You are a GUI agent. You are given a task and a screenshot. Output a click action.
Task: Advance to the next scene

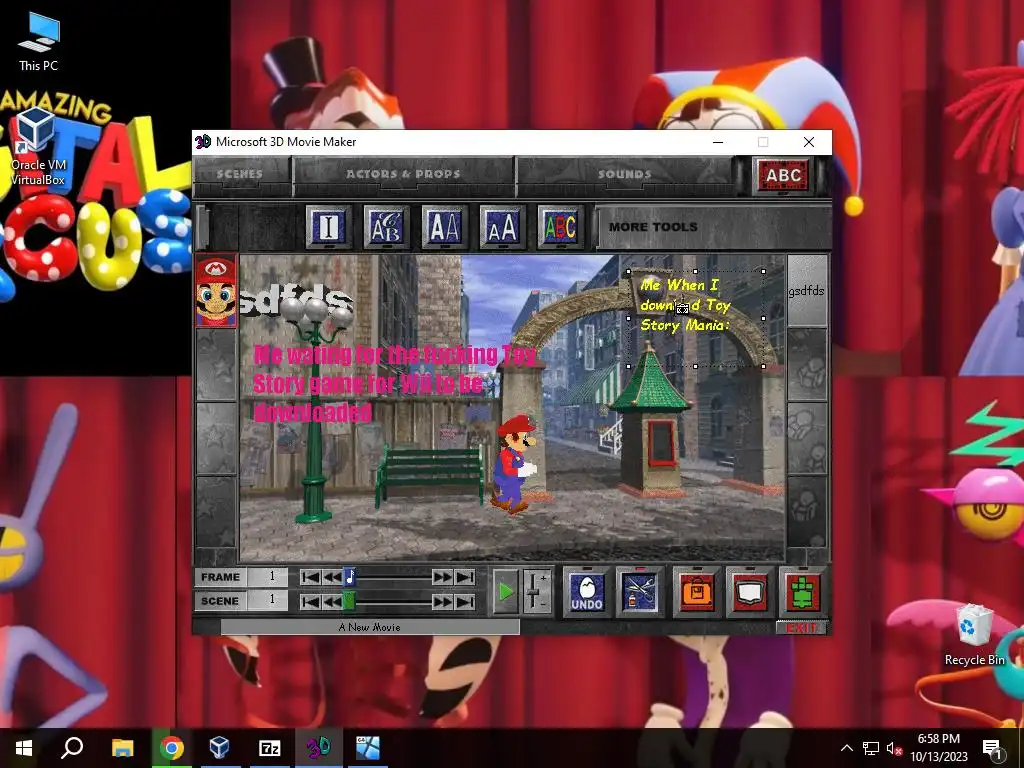pos(442,601)
